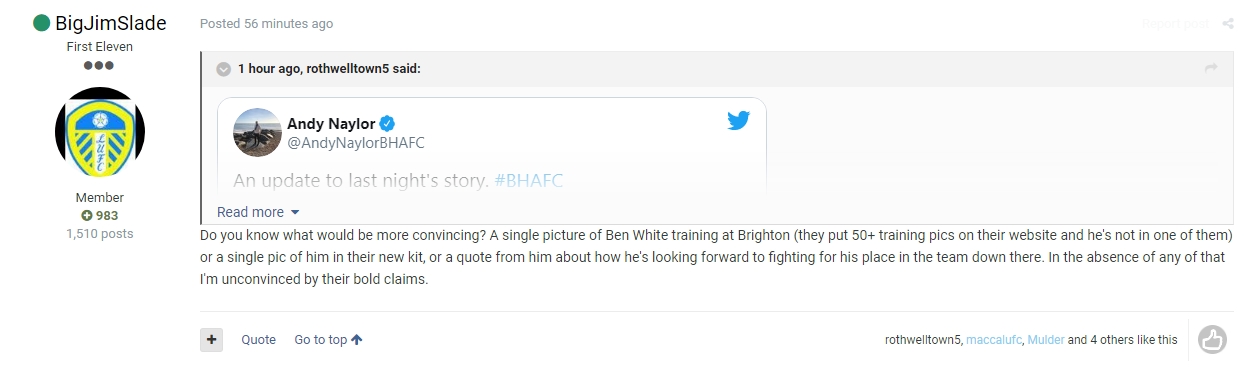Click the quote's go-to-post arrow icon

click(x=1211, y=68)
